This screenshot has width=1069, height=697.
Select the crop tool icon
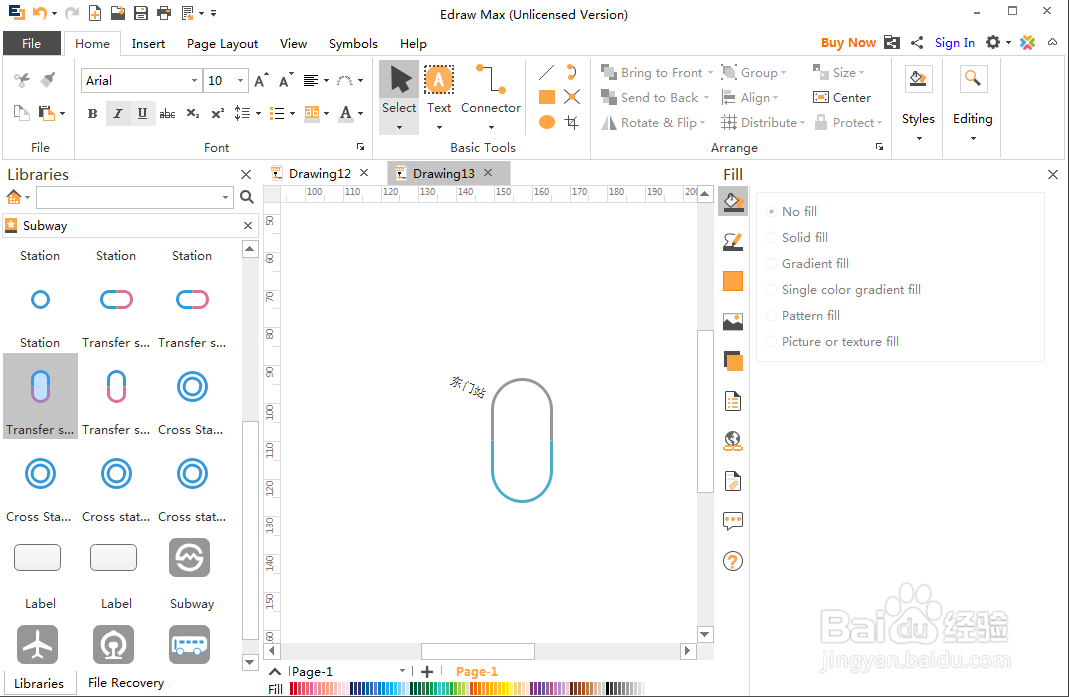[x=572, y=122]
